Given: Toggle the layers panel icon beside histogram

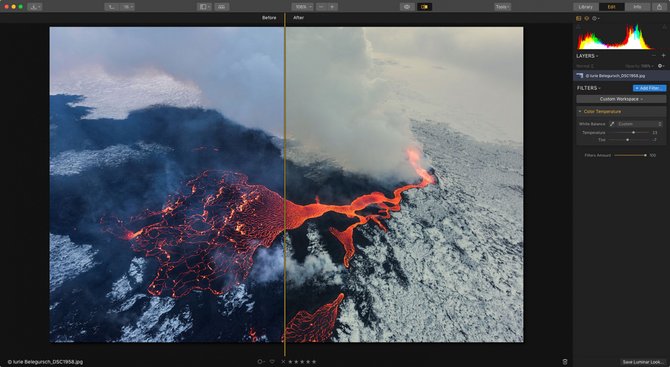Looking at the screenshot, I should 587,18.
